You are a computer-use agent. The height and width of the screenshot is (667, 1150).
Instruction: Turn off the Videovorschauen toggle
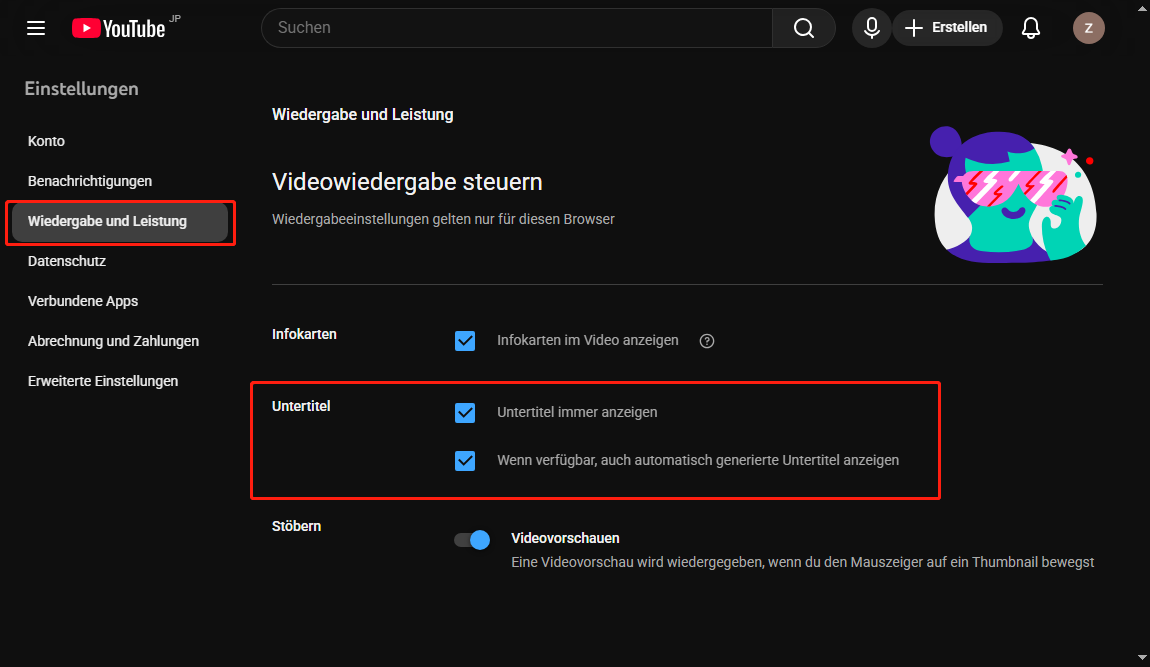pyautogui.click(x=471, y=539)
